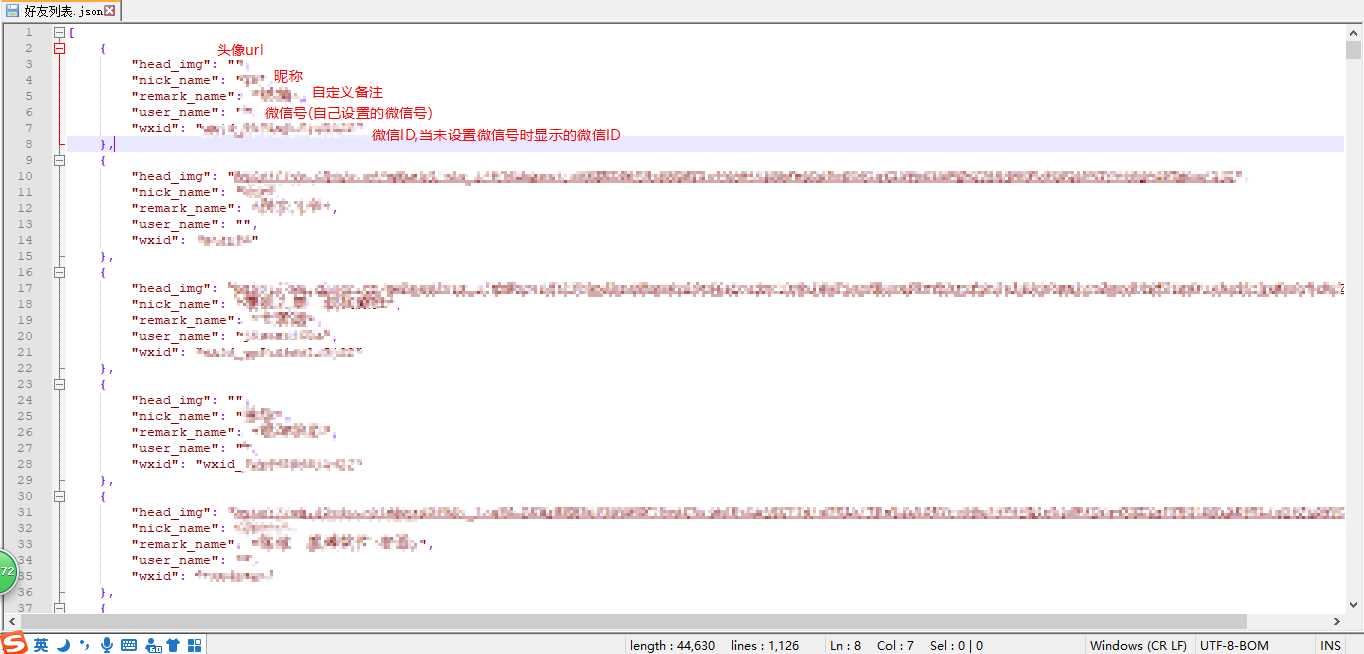Collapse the object fold on line 16
Viewport: 1364px width, 654px height.
(59, 272)
